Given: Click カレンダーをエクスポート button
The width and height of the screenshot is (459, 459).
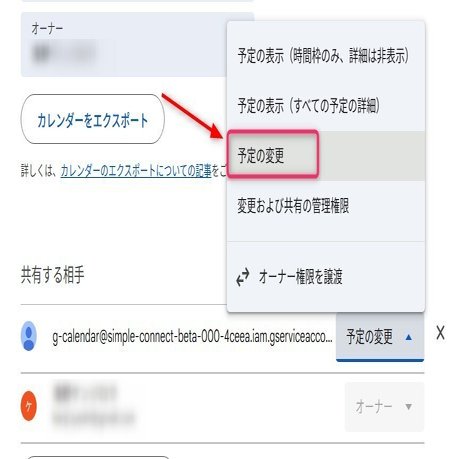Looking at the screenshot, I should coord(93,119).
